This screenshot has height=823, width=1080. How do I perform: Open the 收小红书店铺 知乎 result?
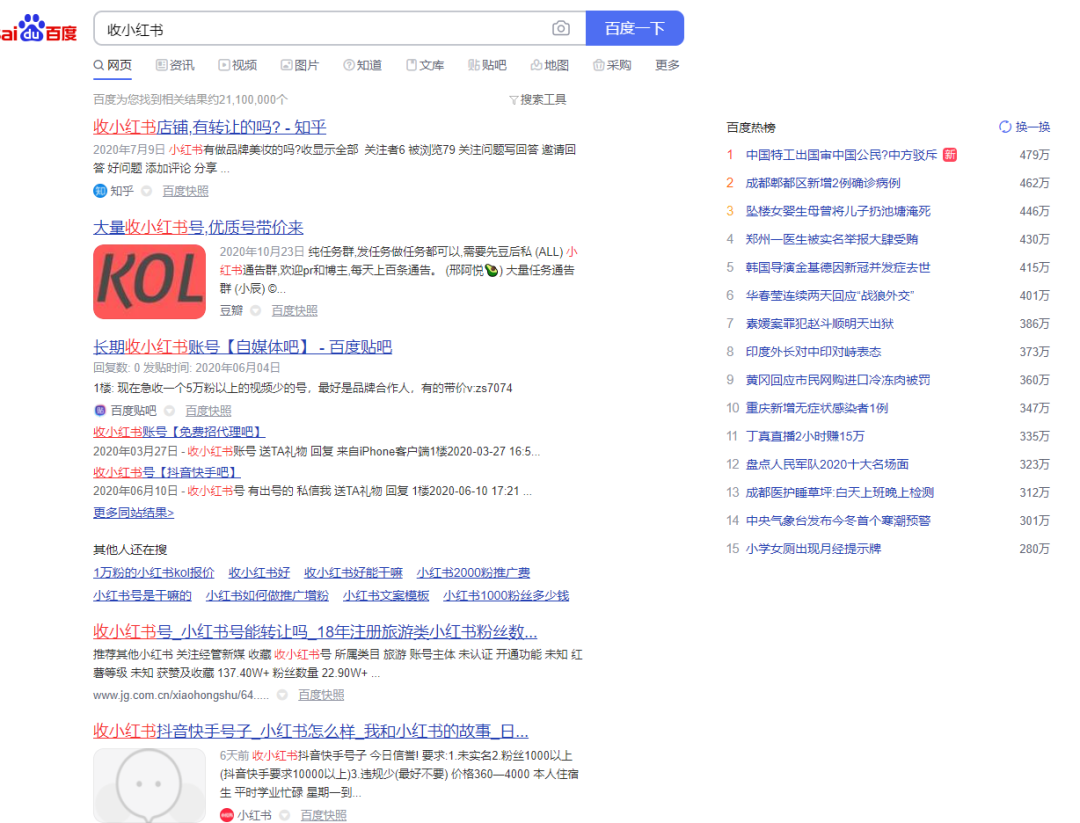209,127
